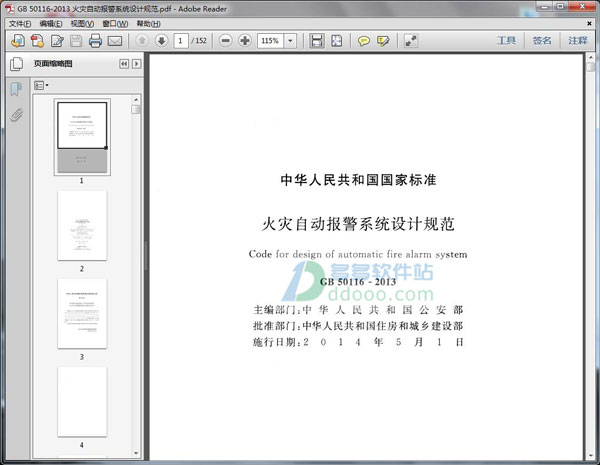Screen dimensions: 600x465
Task: Collapse the thumbnails panel with double-arrow button
Action: pos(124,64)
